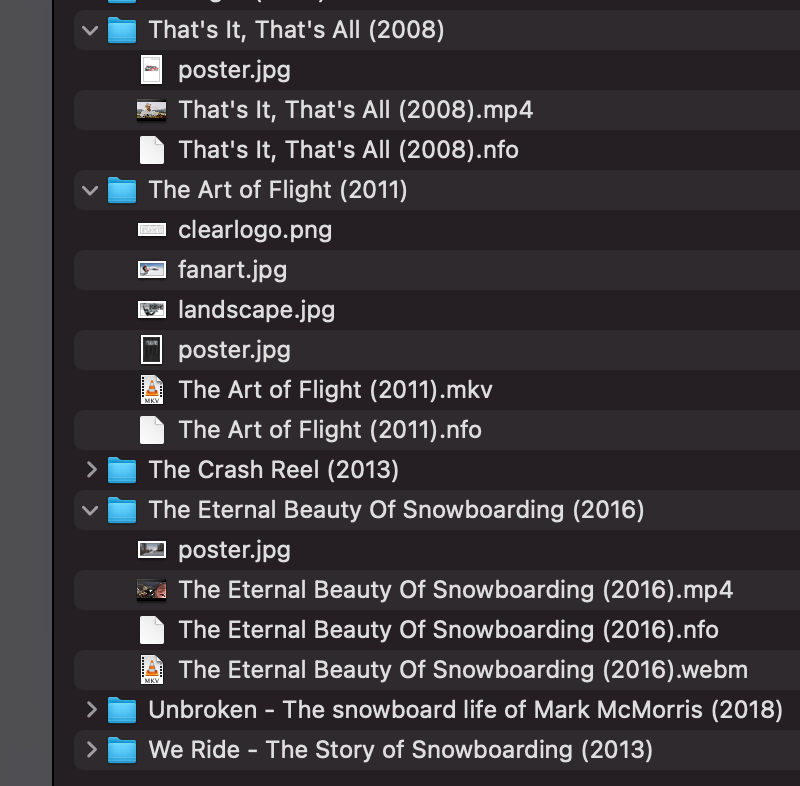Click the blank document icon of The Art of Flight (2011).nfo
This screenshot has height=786, width=800.
[151, 430]
